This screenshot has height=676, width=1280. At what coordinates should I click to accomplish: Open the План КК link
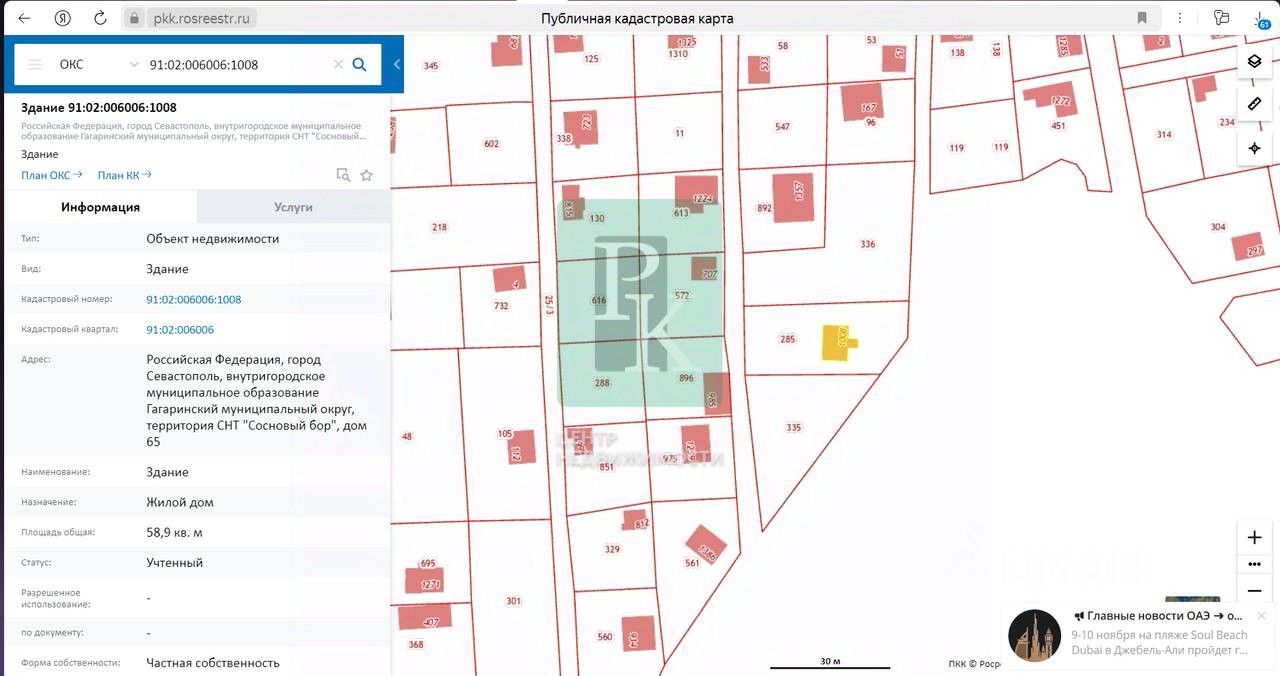[x=124, y=175]
